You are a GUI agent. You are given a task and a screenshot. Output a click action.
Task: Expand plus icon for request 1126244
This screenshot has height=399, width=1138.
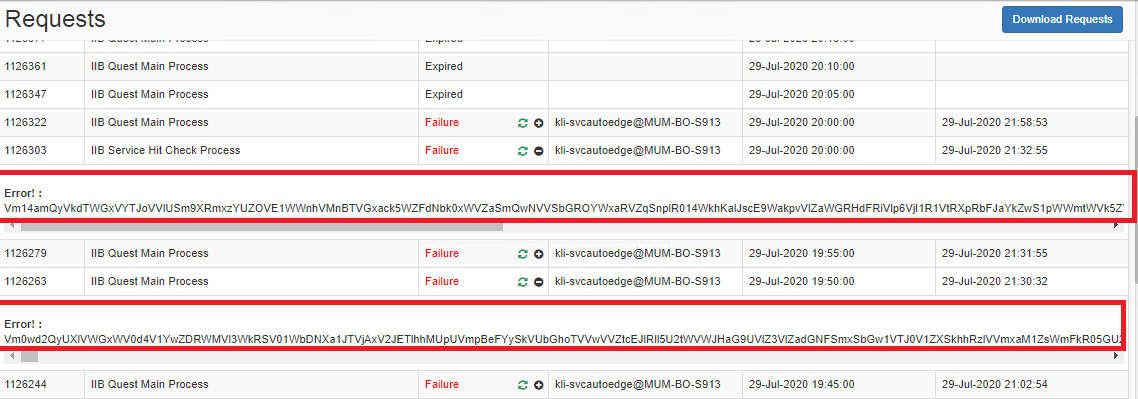pyautogui.click(x=539, y=385)
